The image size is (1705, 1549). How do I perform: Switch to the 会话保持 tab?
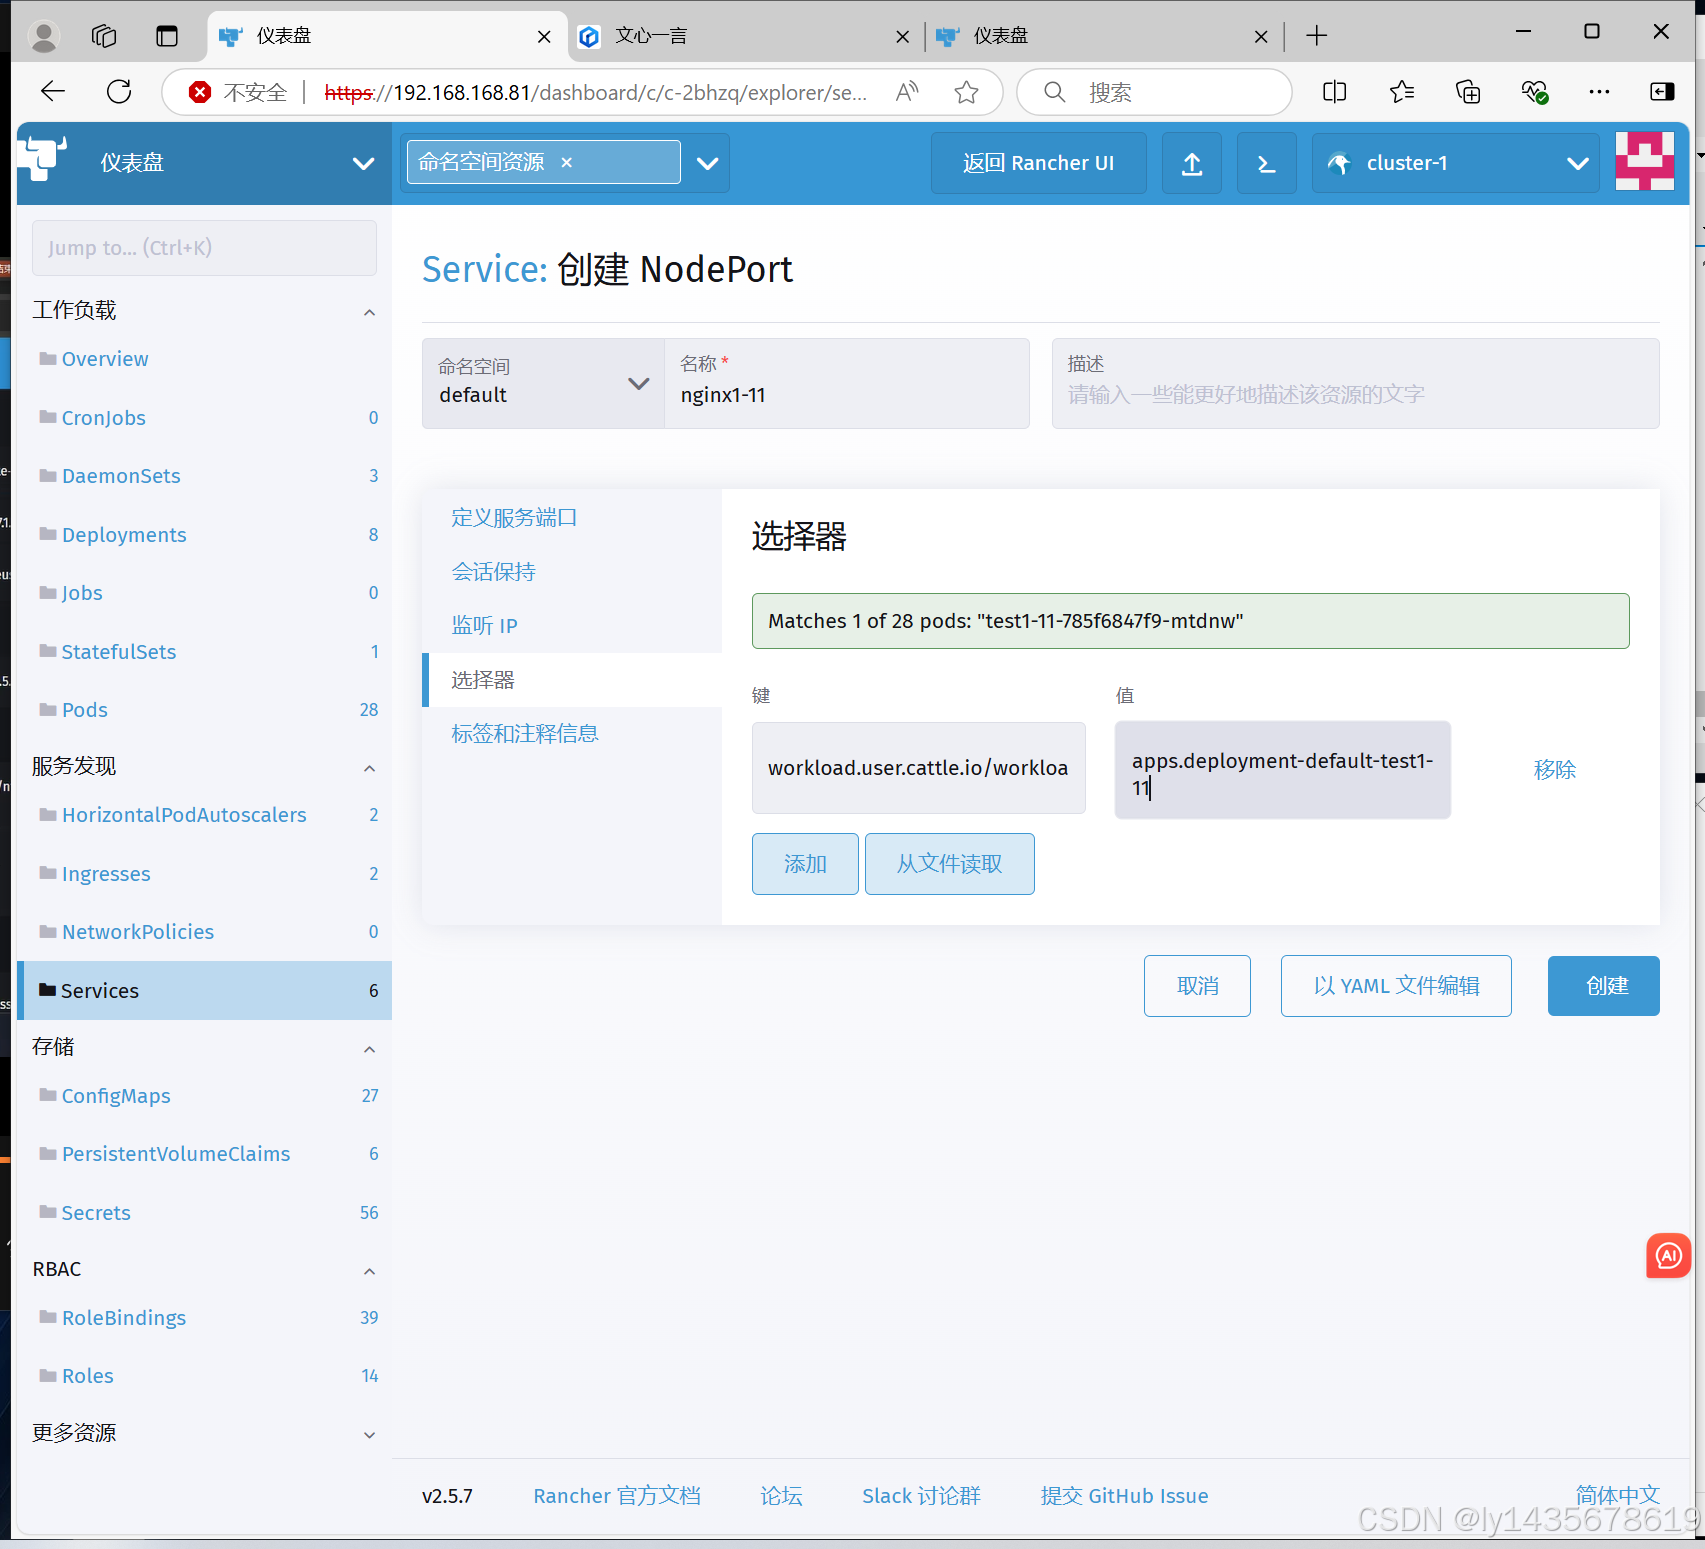tap(493, 572)
